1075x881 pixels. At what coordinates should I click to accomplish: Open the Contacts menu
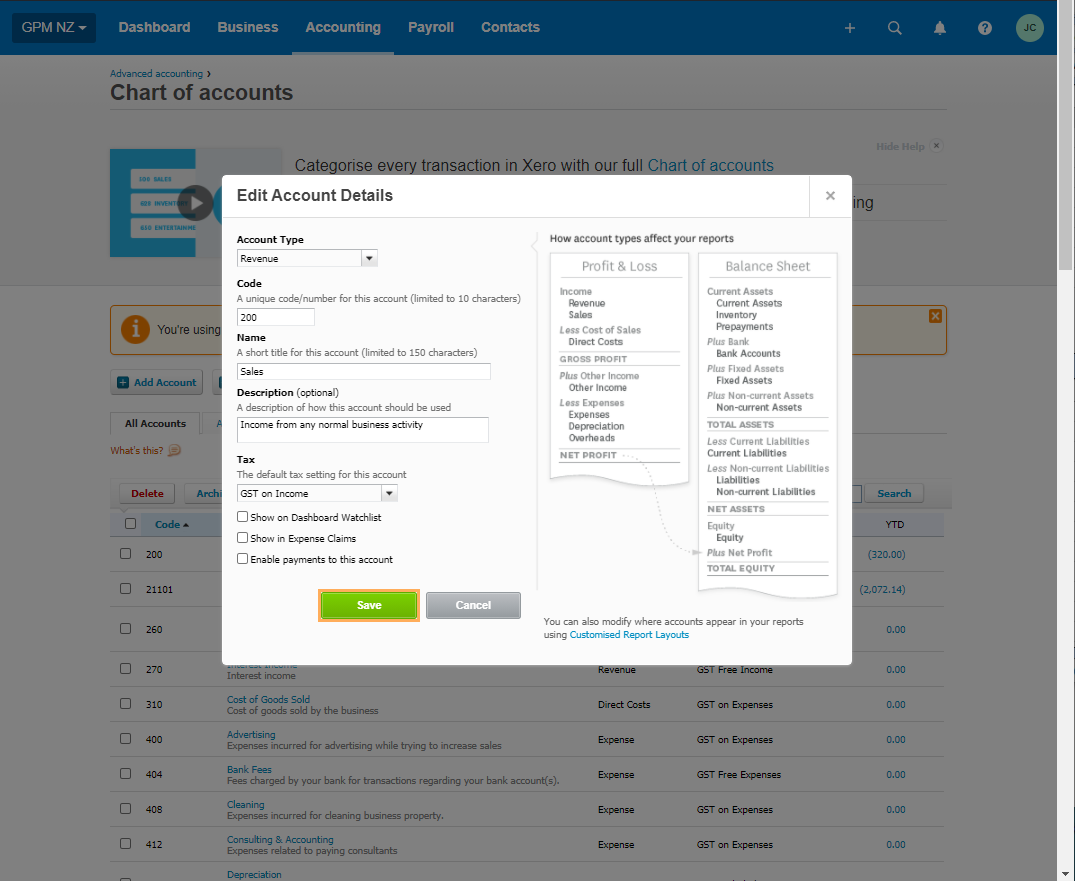coord(510,28)
